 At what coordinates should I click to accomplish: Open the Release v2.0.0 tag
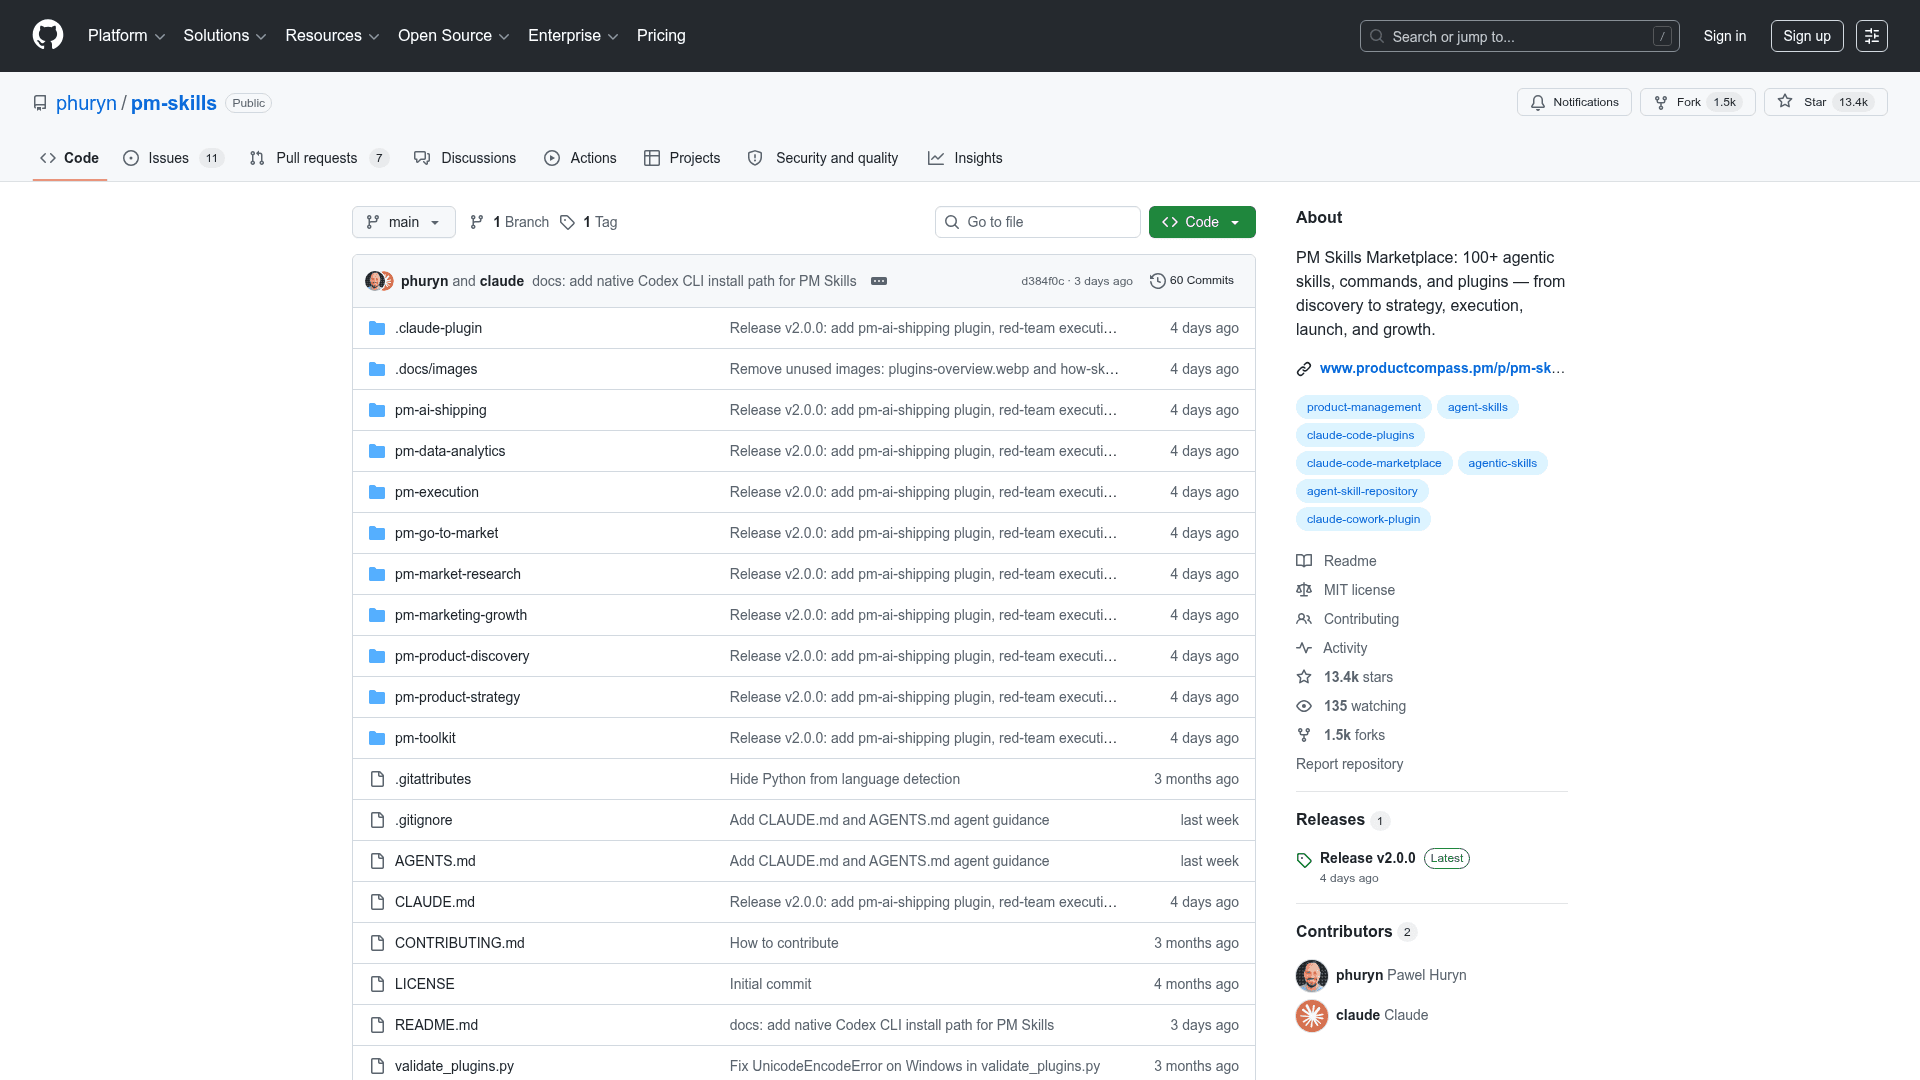[1367, 858]
